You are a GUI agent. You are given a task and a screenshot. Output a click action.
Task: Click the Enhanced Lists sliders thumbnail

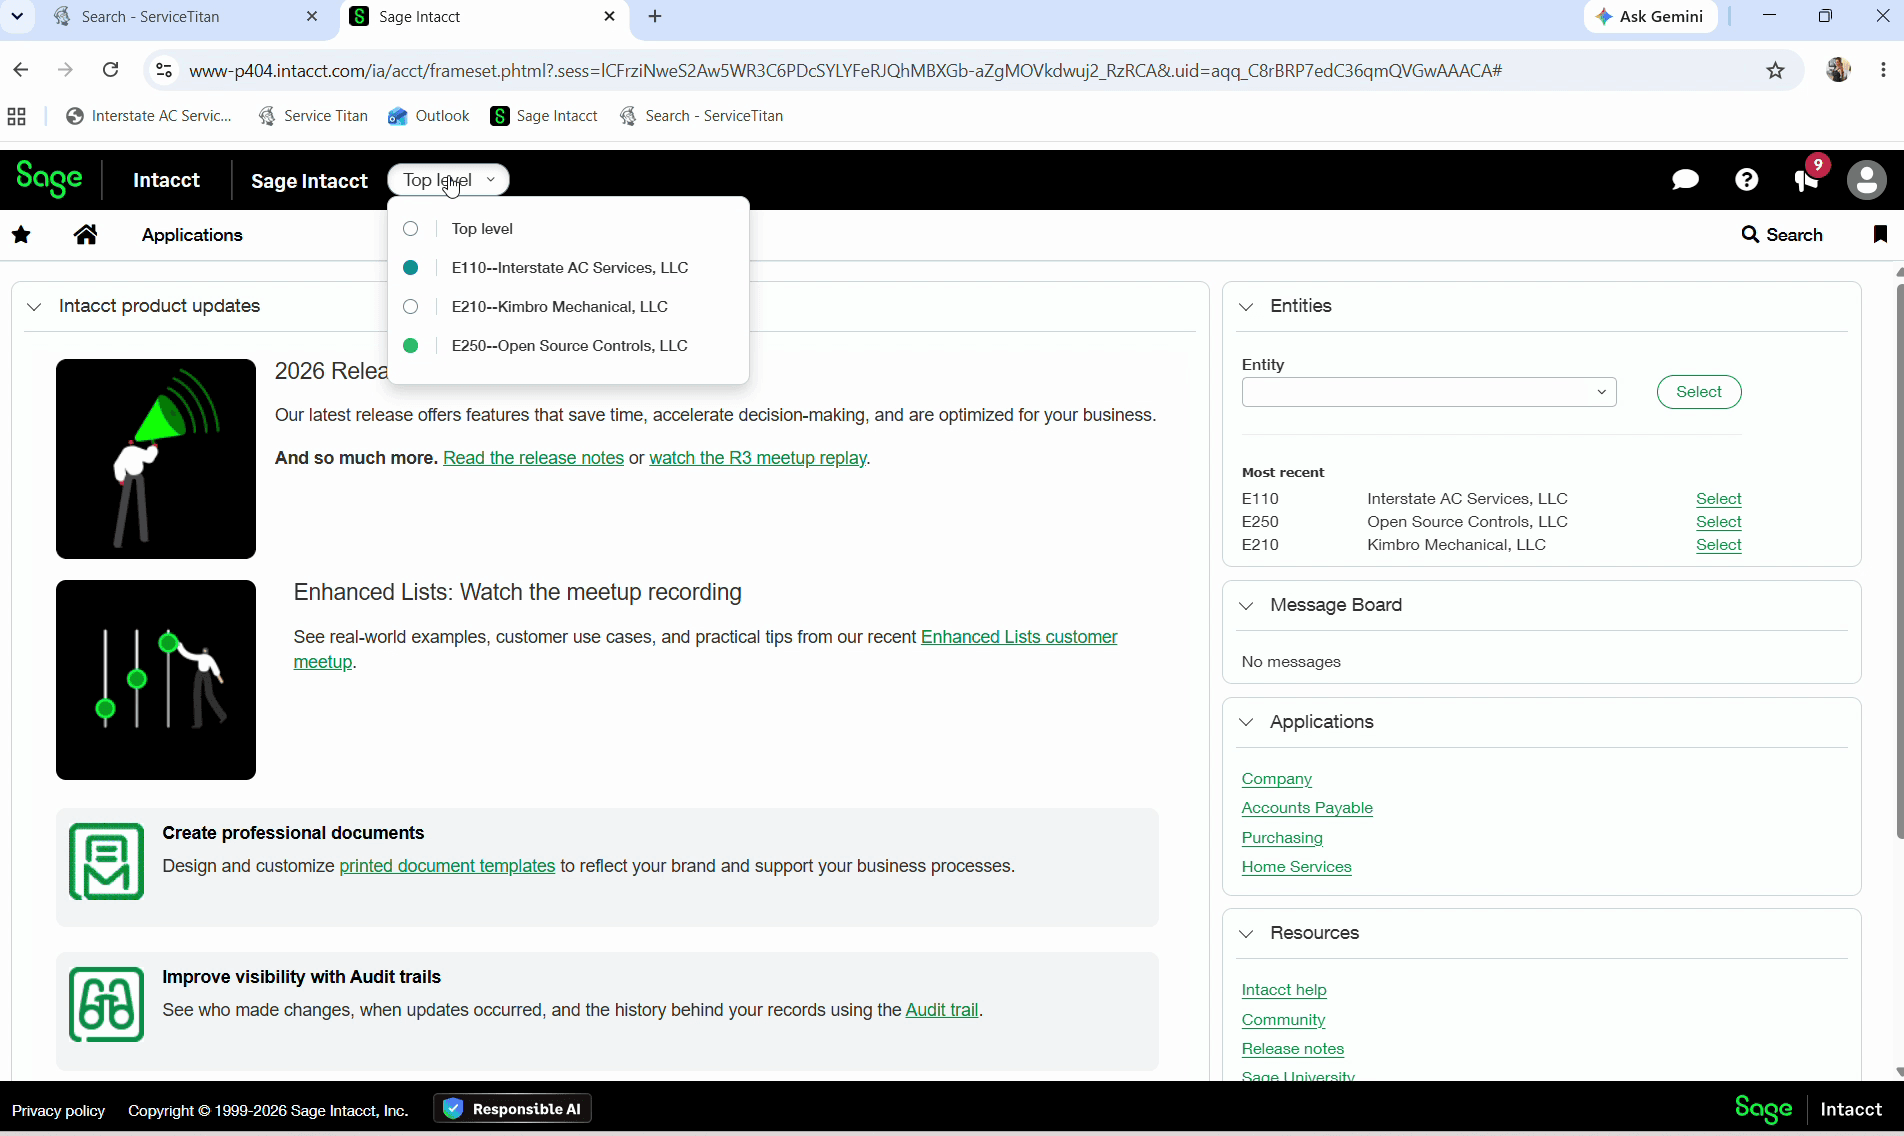[156, 680]
